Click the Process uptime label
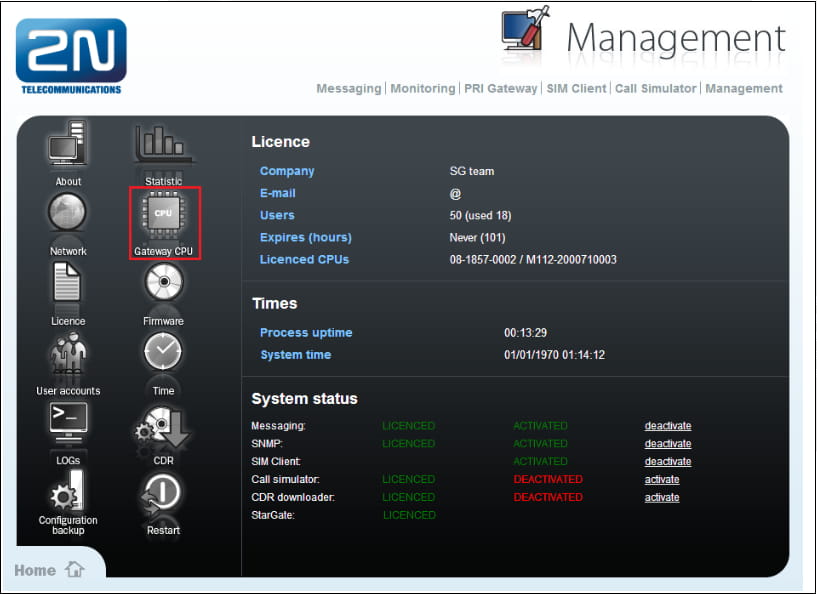The image size is (817, 595). [306, 332]
